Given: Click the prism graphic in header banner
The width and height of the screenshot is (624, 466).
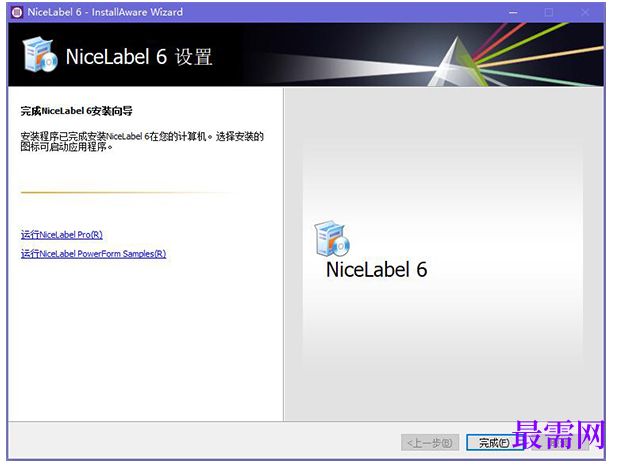Looking at the screenshot, I should click(x=458, y=62).
